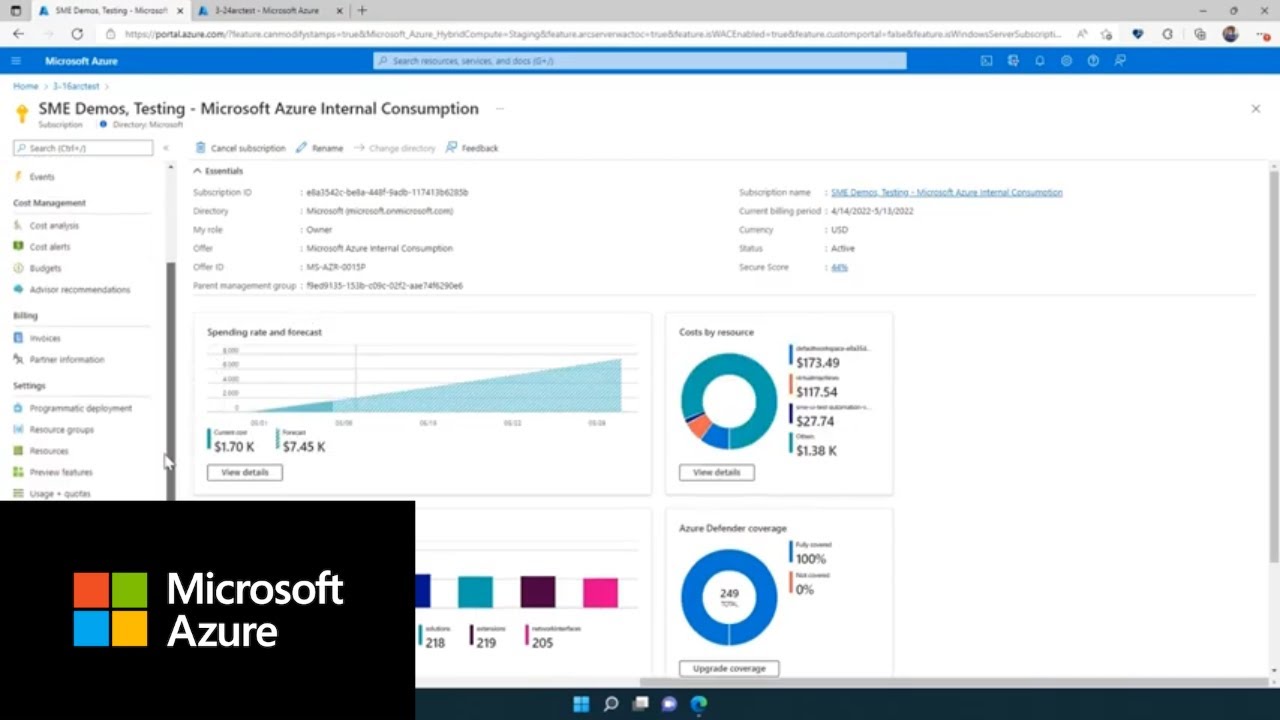Open browser profile avatar
The image size is (1280, 720).
point(1230,33)
